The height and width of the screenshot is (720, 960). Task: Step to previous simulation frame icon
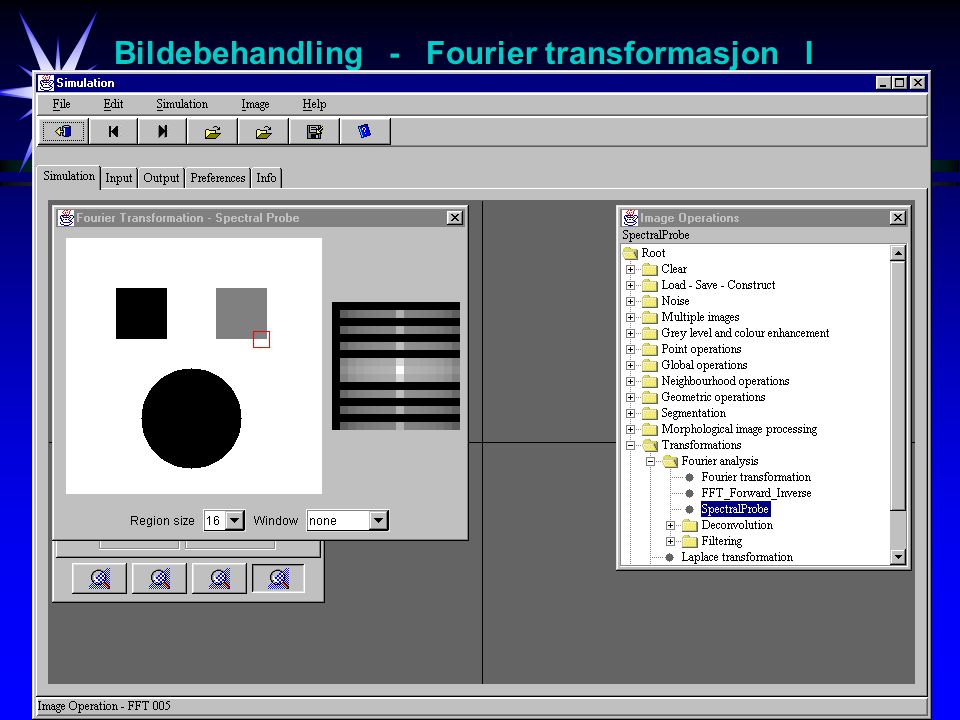pos(113,132)
